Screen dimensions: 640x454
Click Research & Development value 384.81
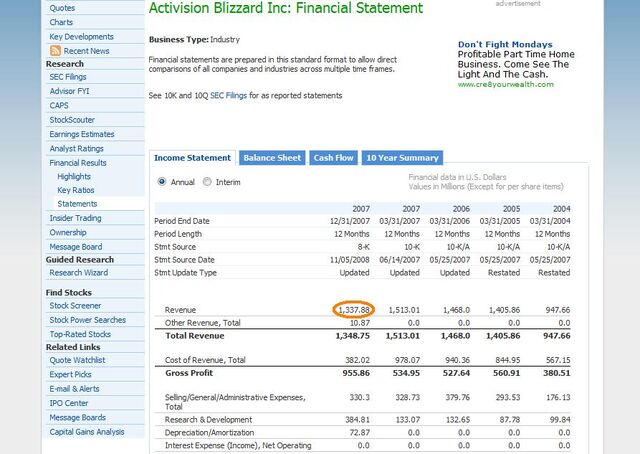pyautogui.click(x=358, y=419)
